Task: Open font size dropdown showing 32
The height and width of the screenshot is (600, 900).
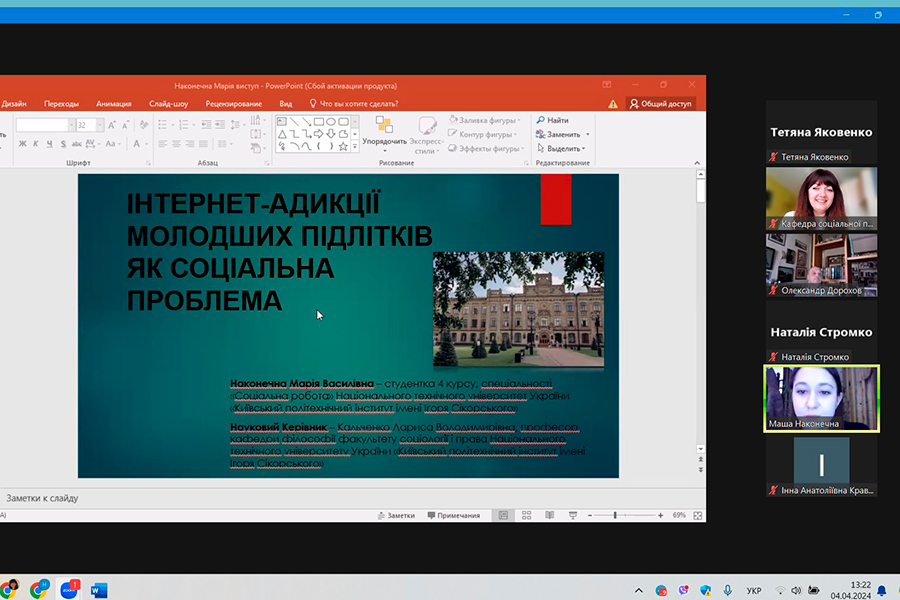Action: click(98, 125)
